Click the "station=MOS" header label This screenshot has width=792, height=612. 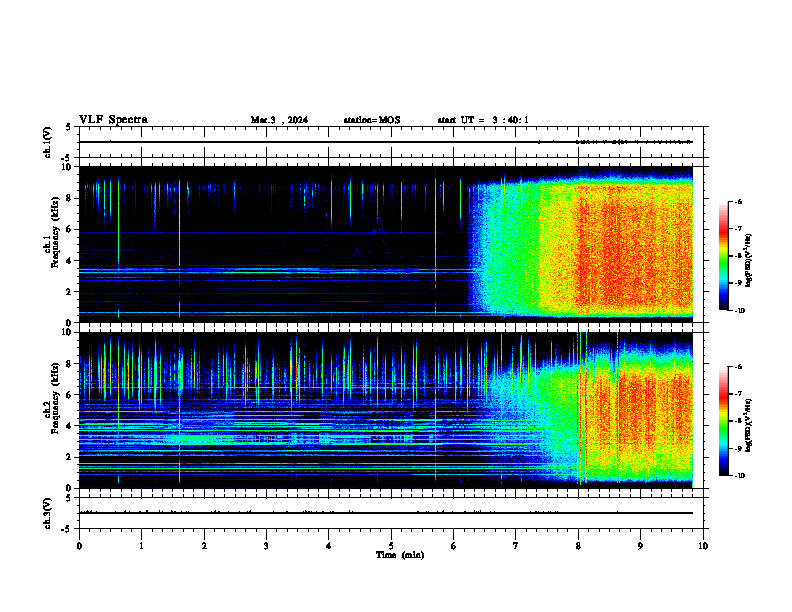pos(372,120)
